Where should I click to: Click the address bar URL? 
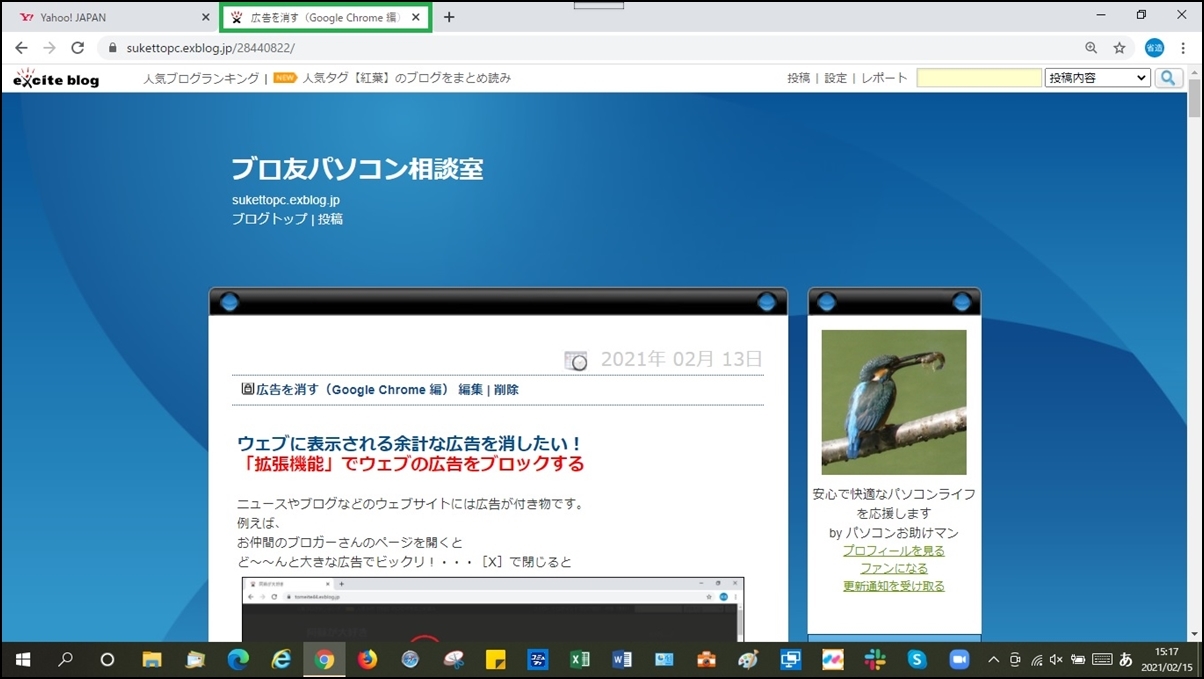pos(210,48)
